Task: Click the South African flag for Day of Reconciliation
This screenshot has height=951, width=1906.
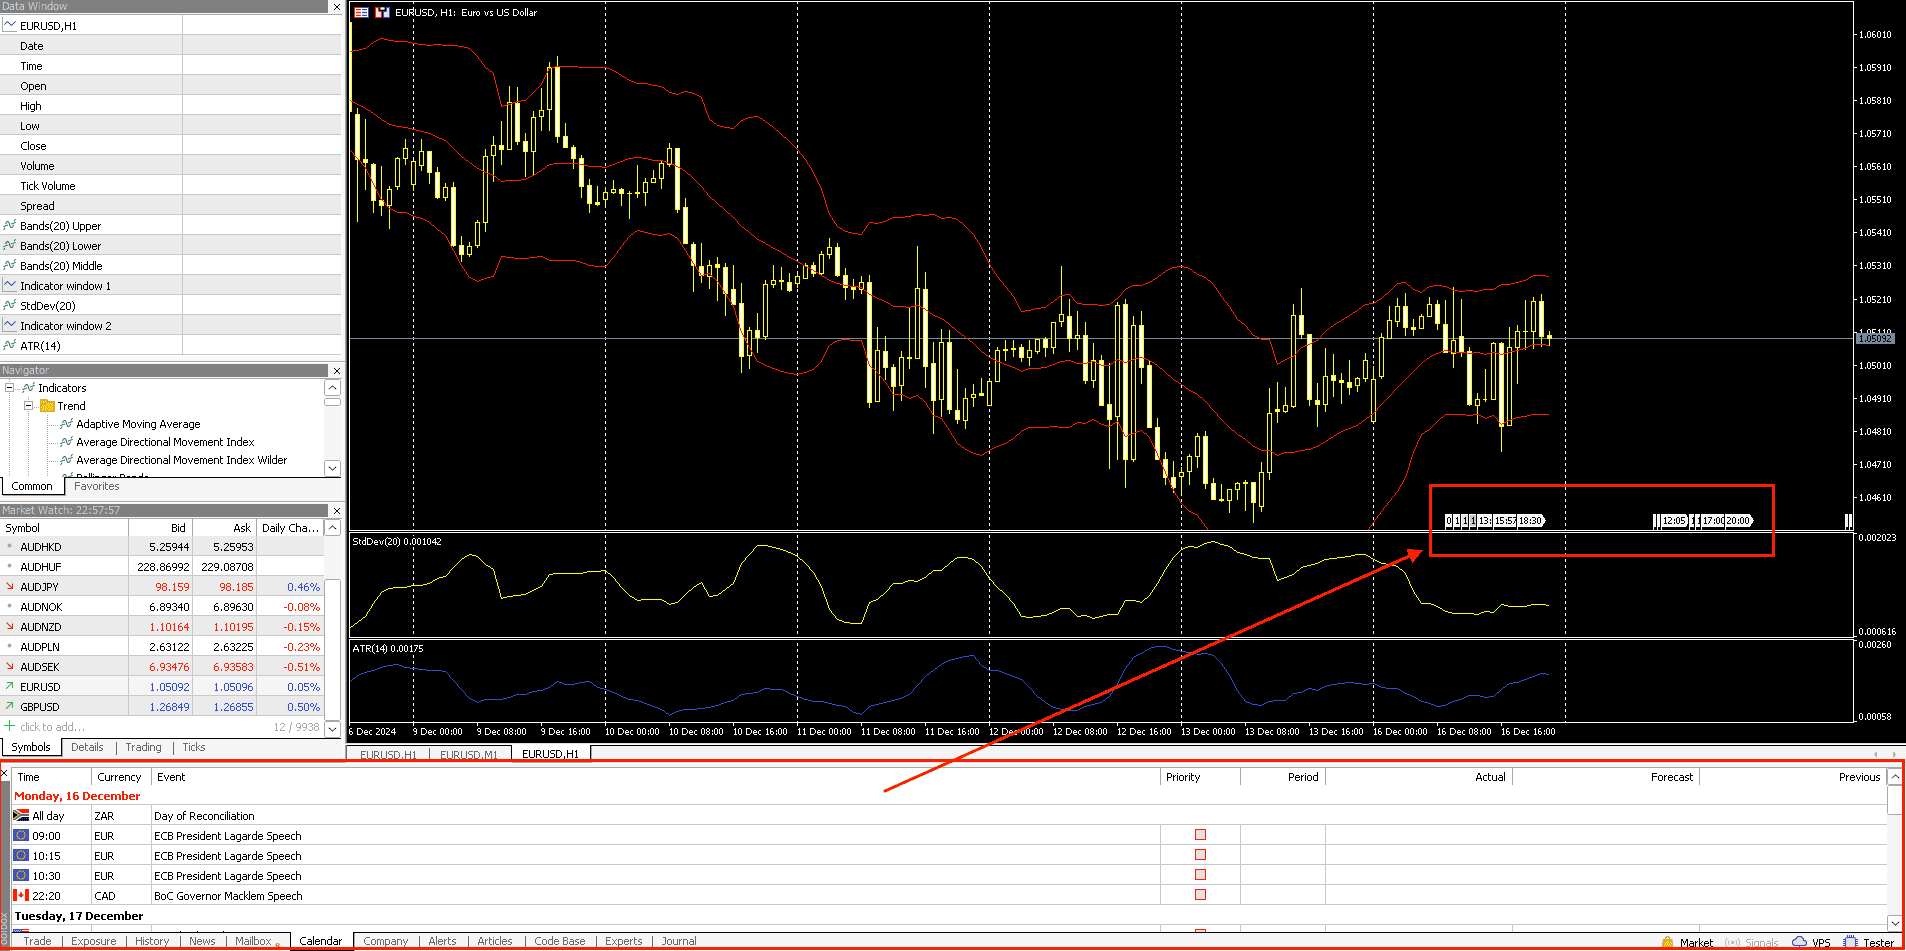Action: click(x=20, y=815)
